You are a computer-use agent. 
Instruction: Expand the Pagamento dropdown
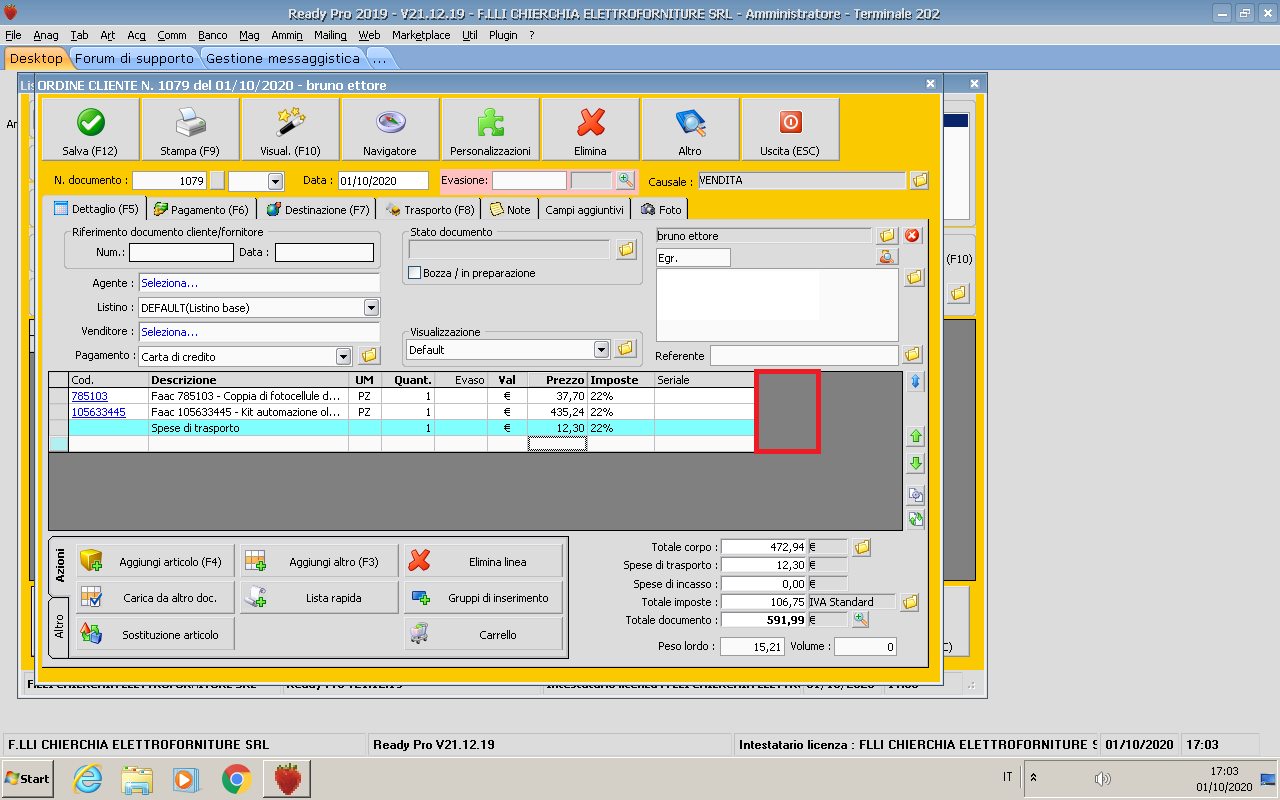tap(343, 356)
